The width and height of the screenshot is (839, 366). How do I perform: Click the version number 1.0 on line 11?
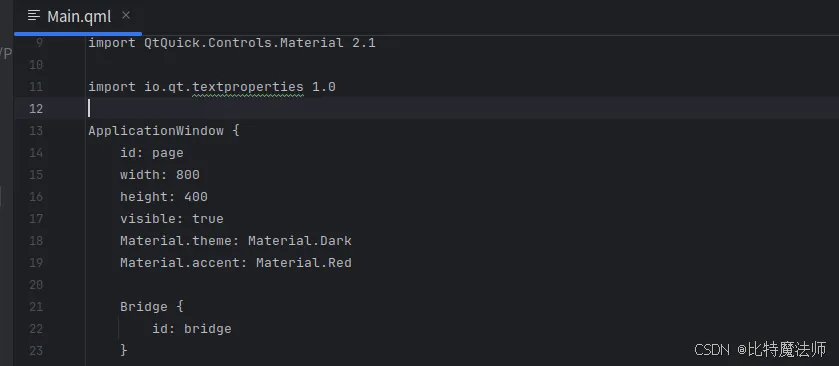tap(324, 87)
